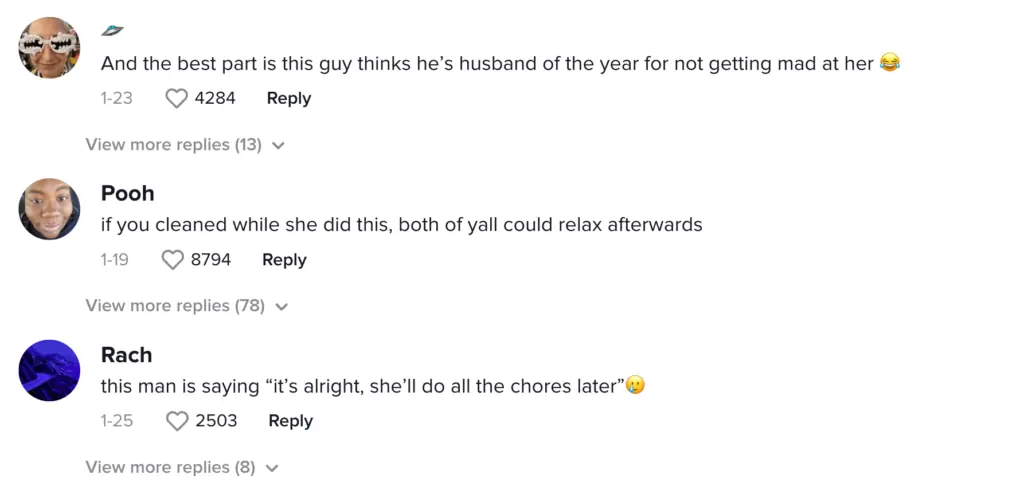The height and width of the screenshot is (494, 1024).
Task: Open Pooh's profile picture
Action: click(x=50, y=209)
